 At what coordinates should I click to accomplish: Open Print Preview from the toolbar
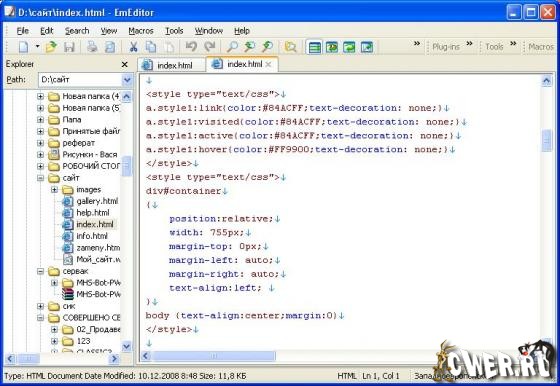click(110, 47)
